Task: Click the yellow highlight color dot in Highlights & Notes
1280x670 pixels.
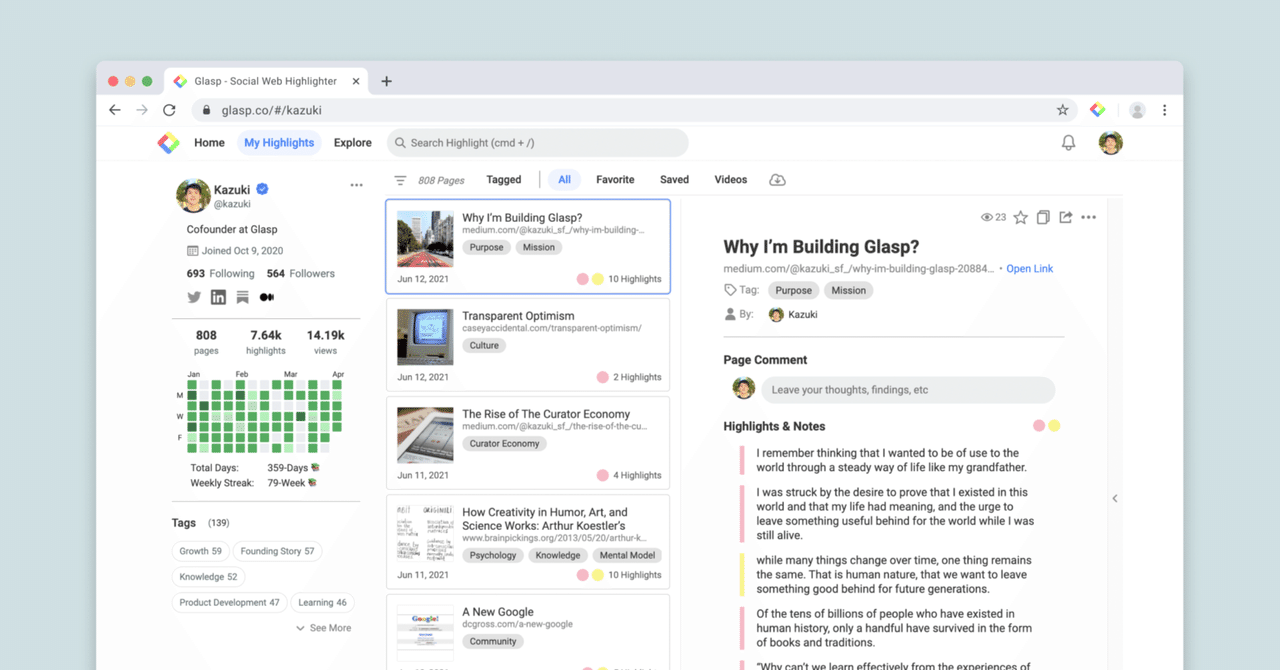Action: click(1054, 426)
